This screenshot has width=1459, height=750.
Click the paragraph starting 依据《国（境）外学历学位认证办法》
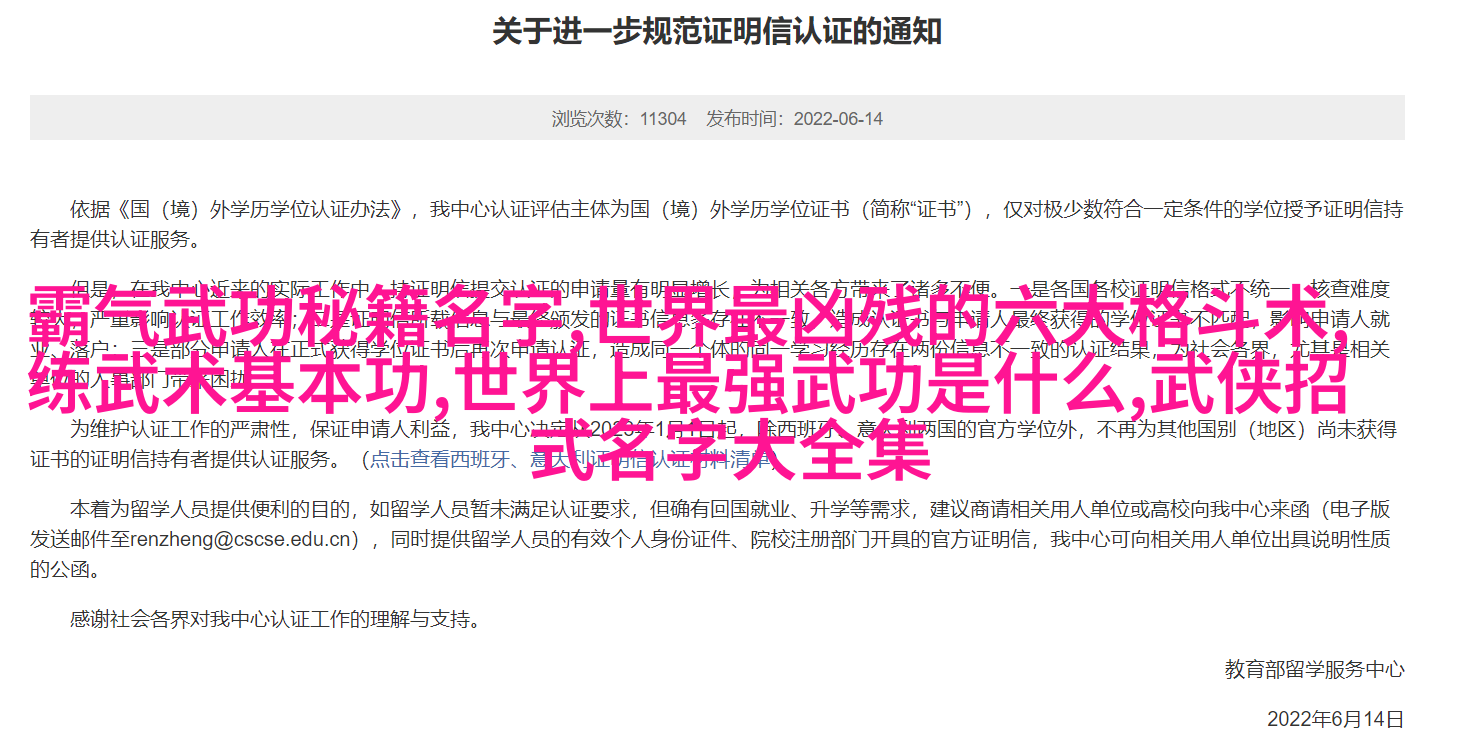(x=717, y=224)
